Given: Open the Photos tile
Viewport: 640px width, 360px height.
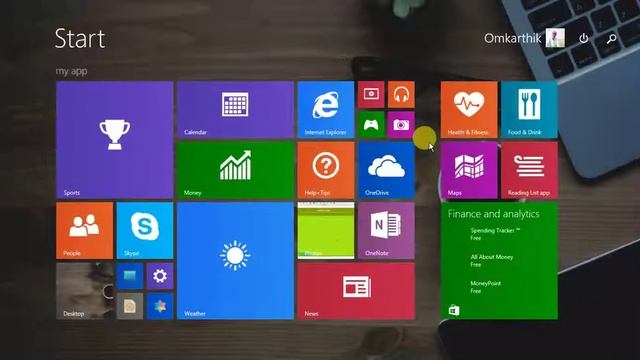Looking at the screenshot, I should pyautogui.click(x=326, y=231).
